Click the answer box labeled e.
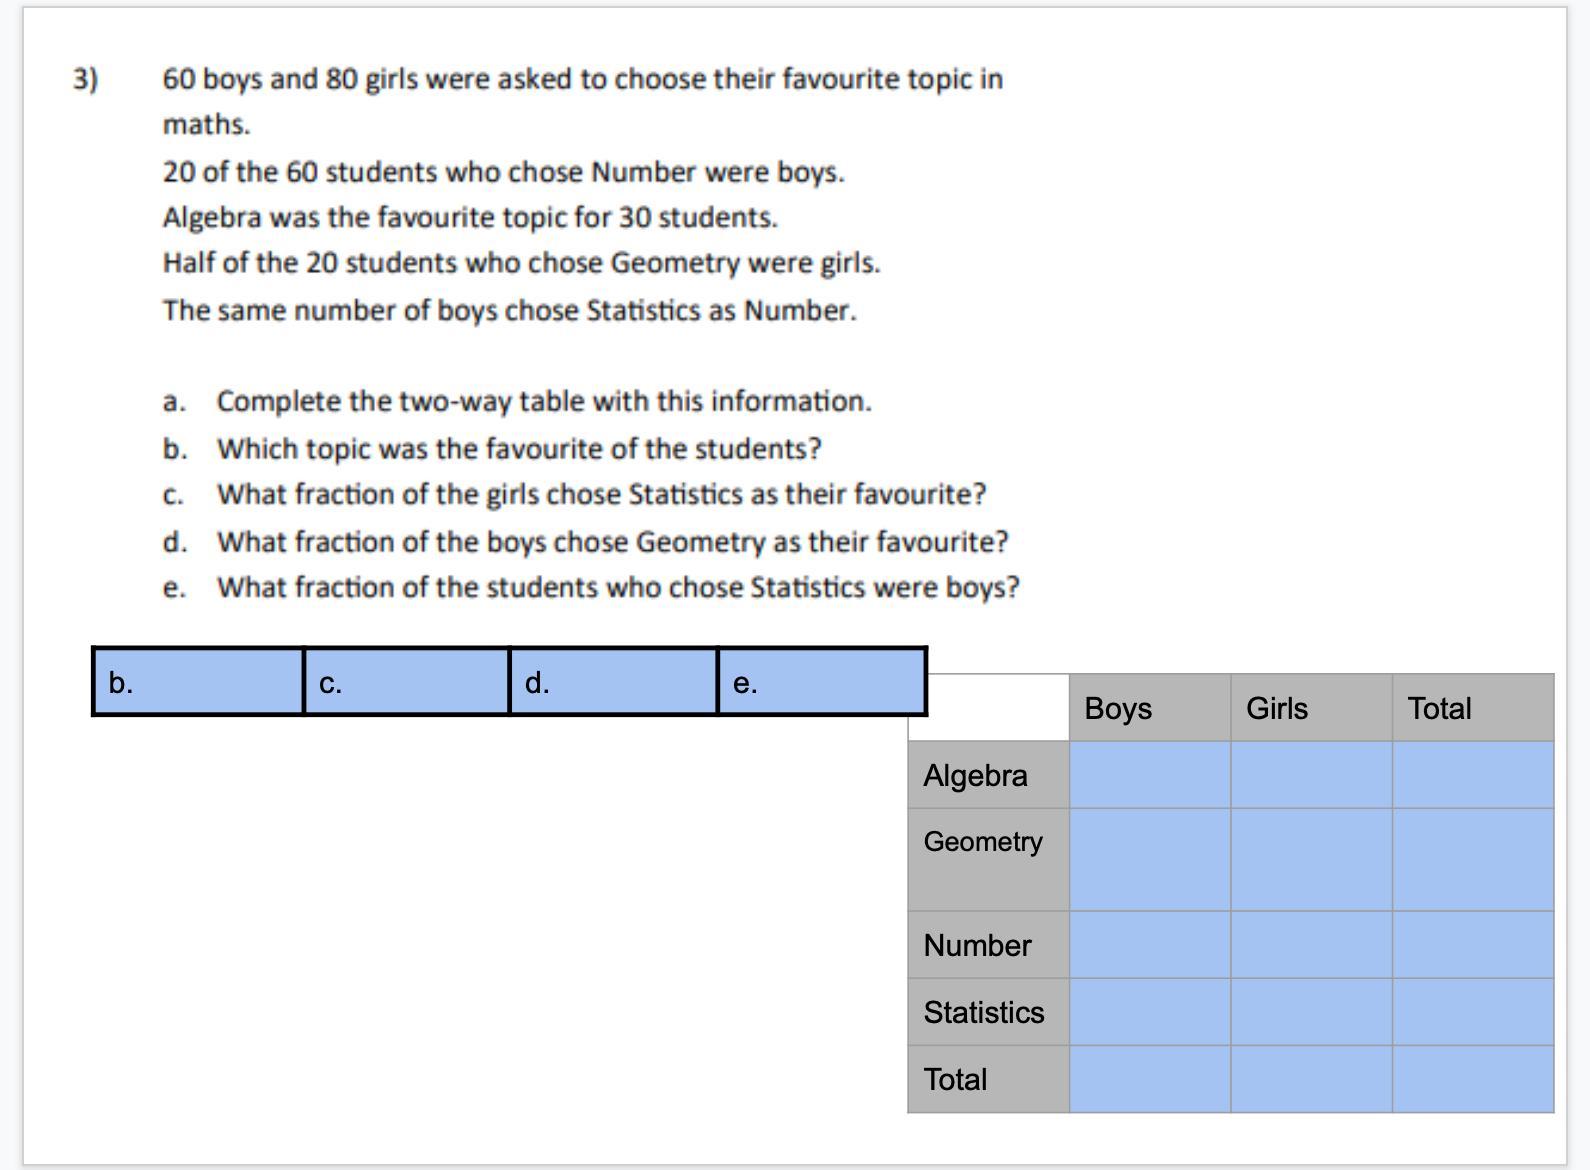Viewport: 1590px width, 1170px height. [x=822, y=681]
